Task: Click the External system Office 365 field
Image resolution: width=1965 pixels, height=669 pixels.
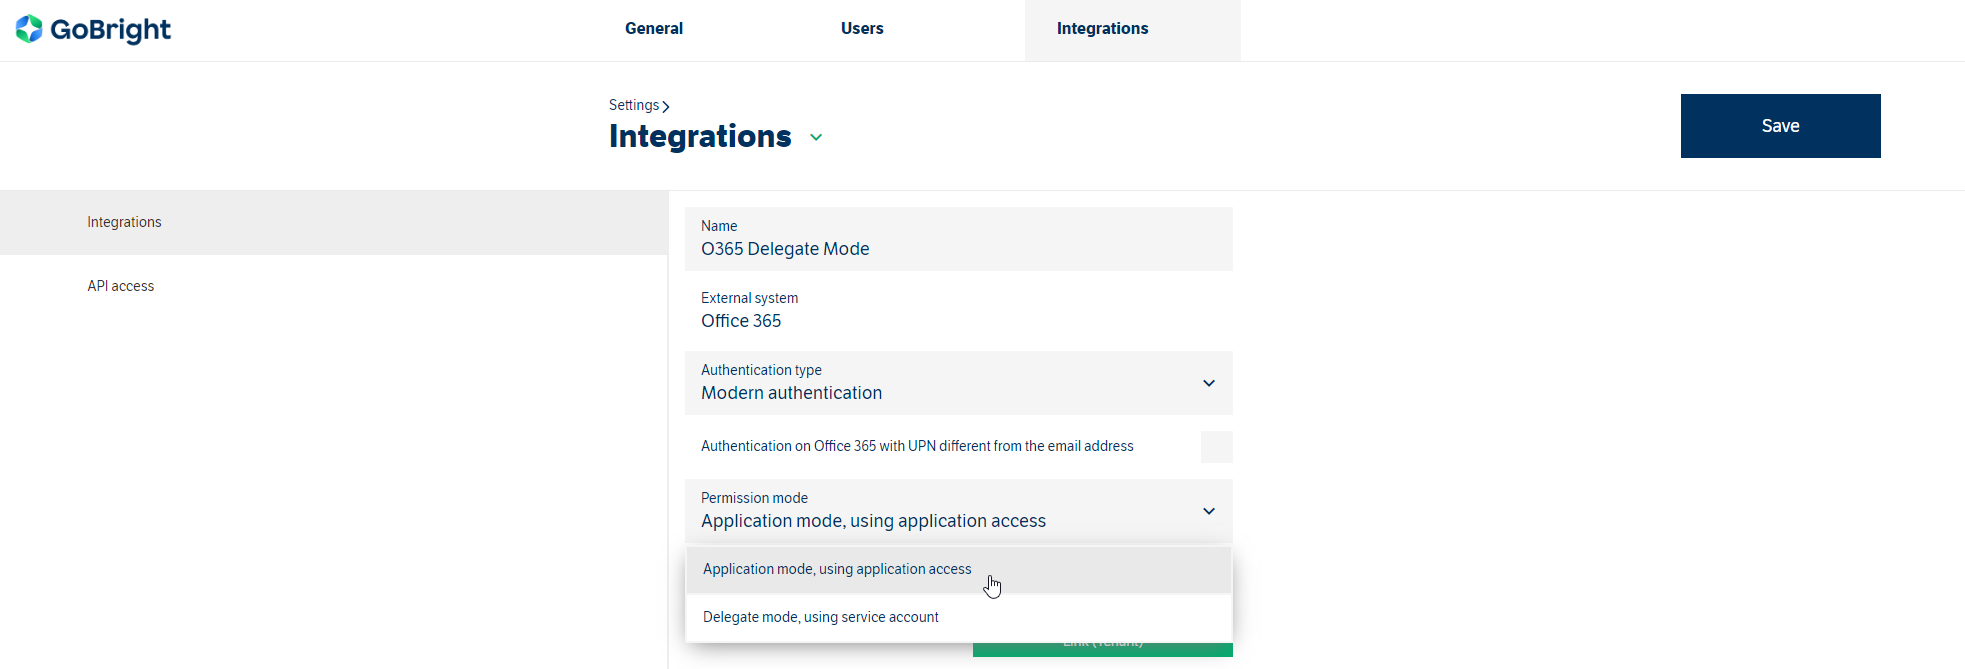Action: click(957, 311)
